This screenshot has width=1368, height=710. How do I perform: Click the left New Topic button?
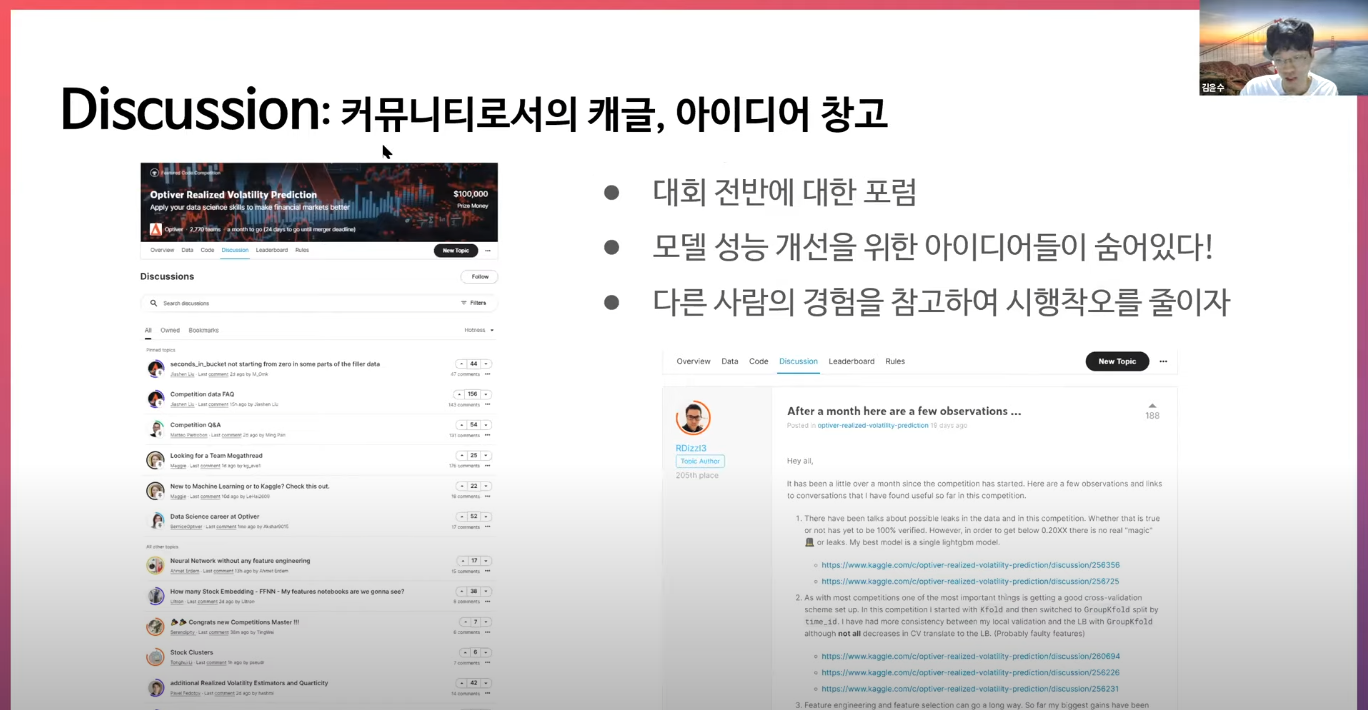point(455,250)
